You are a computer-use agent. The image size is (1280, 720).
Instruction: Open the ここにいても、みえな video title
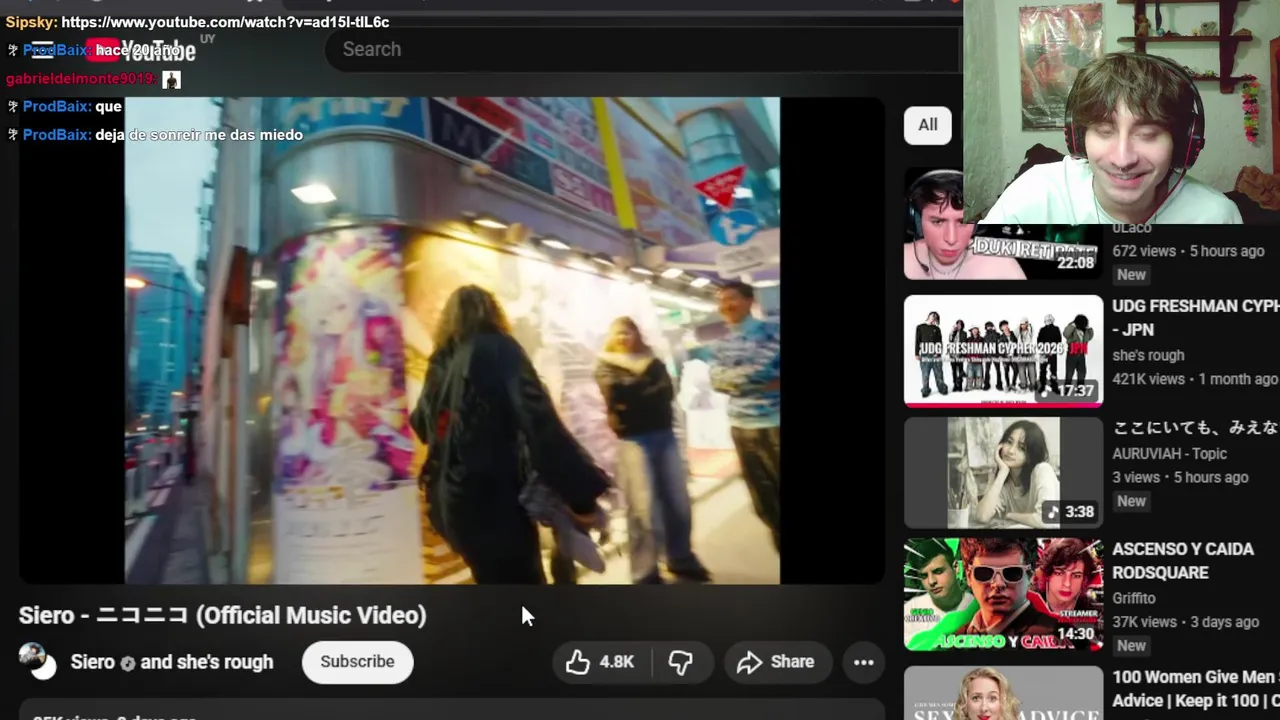pyautogui.click(x=1195, y=427)
